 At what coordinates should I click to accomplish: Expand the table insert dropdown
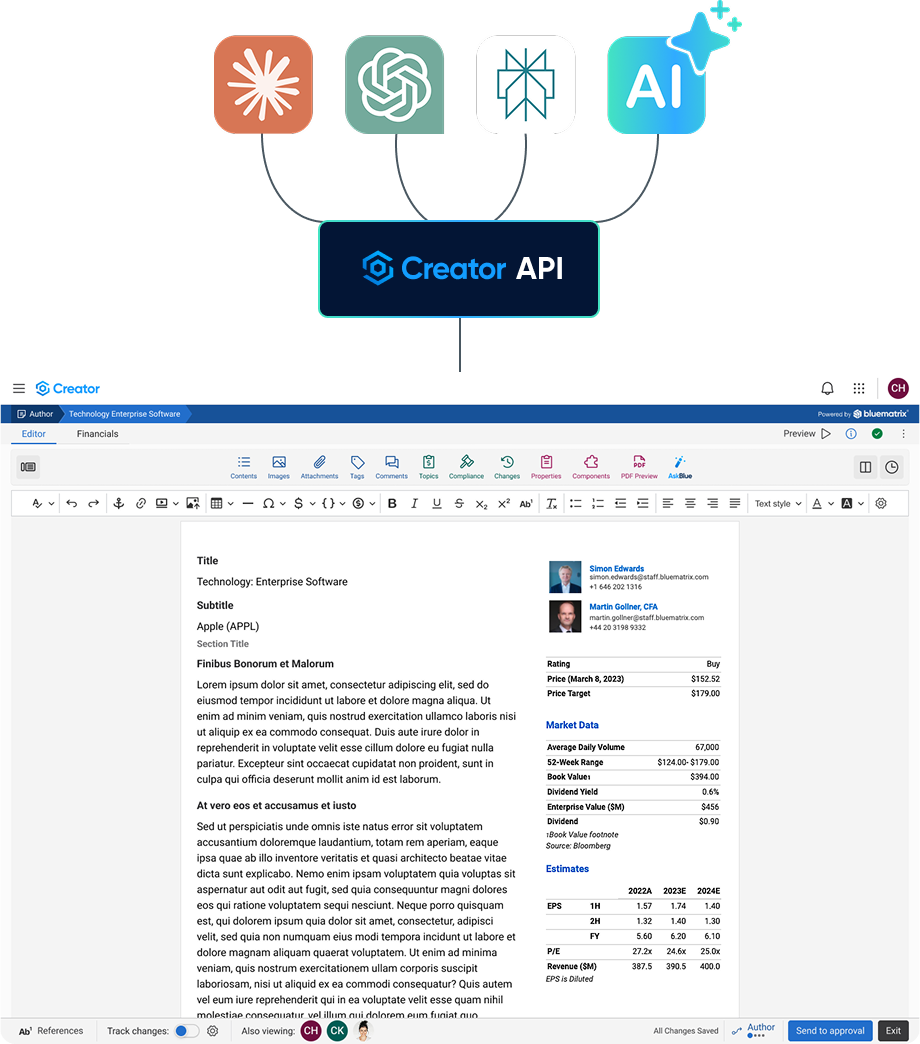(230, 503)
